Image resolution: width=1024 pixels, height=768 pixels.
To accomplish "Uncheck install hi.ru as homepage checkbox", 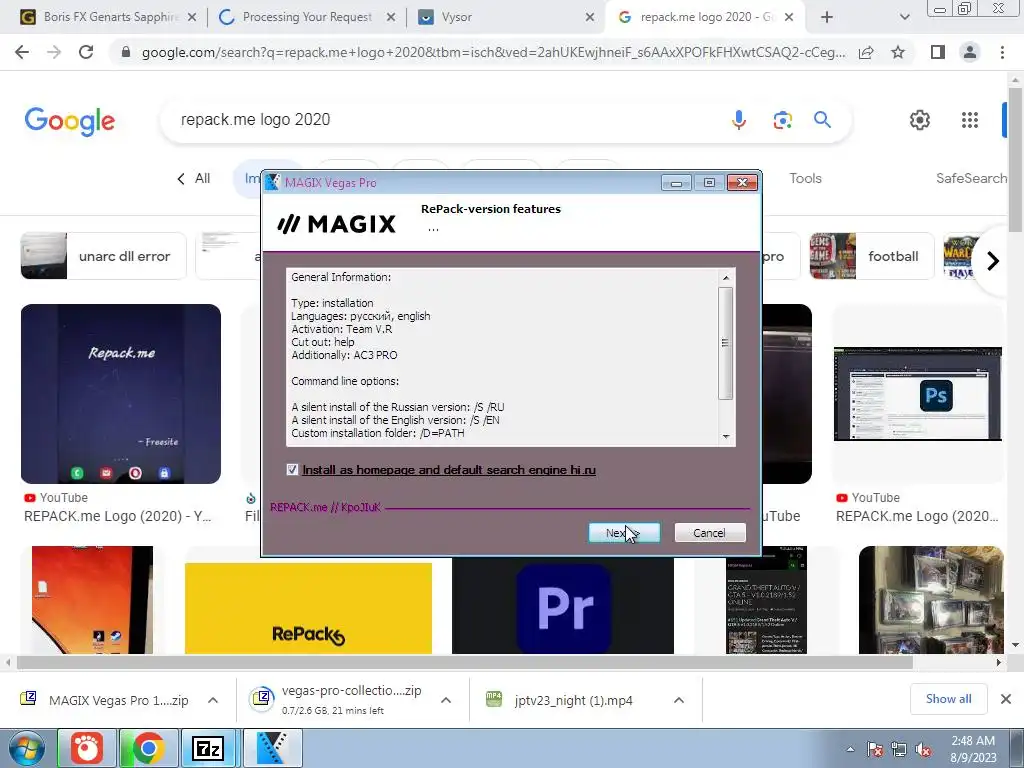I will (293, 470).
